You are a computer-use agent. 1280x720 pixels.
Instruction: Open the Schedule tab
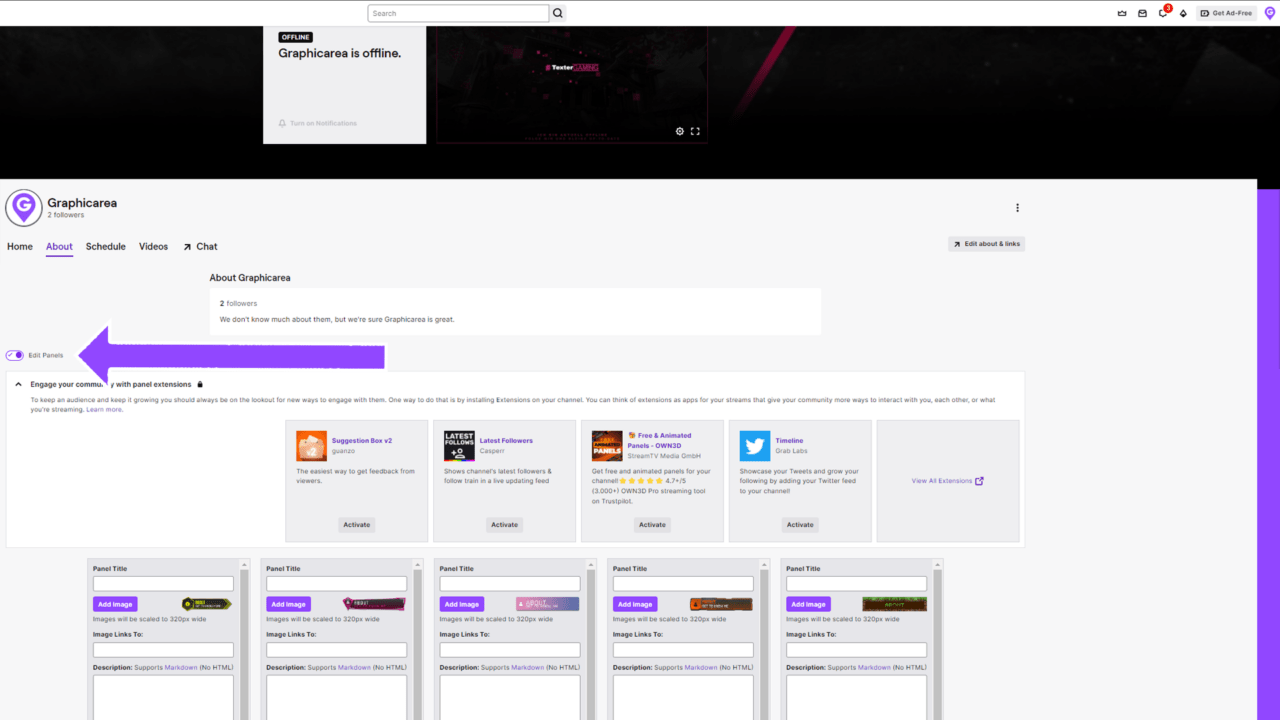point(105,246)
